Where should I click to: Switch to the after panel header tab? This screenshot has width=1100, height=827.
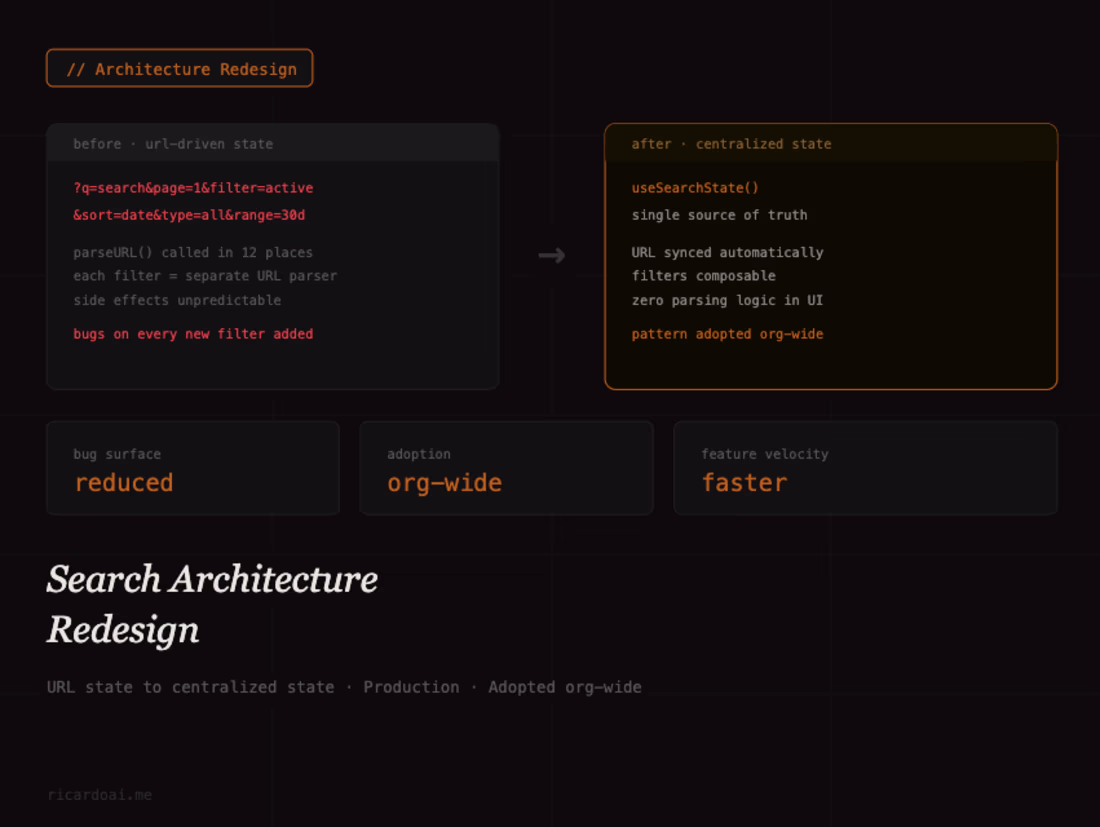[x=729, y=143]
